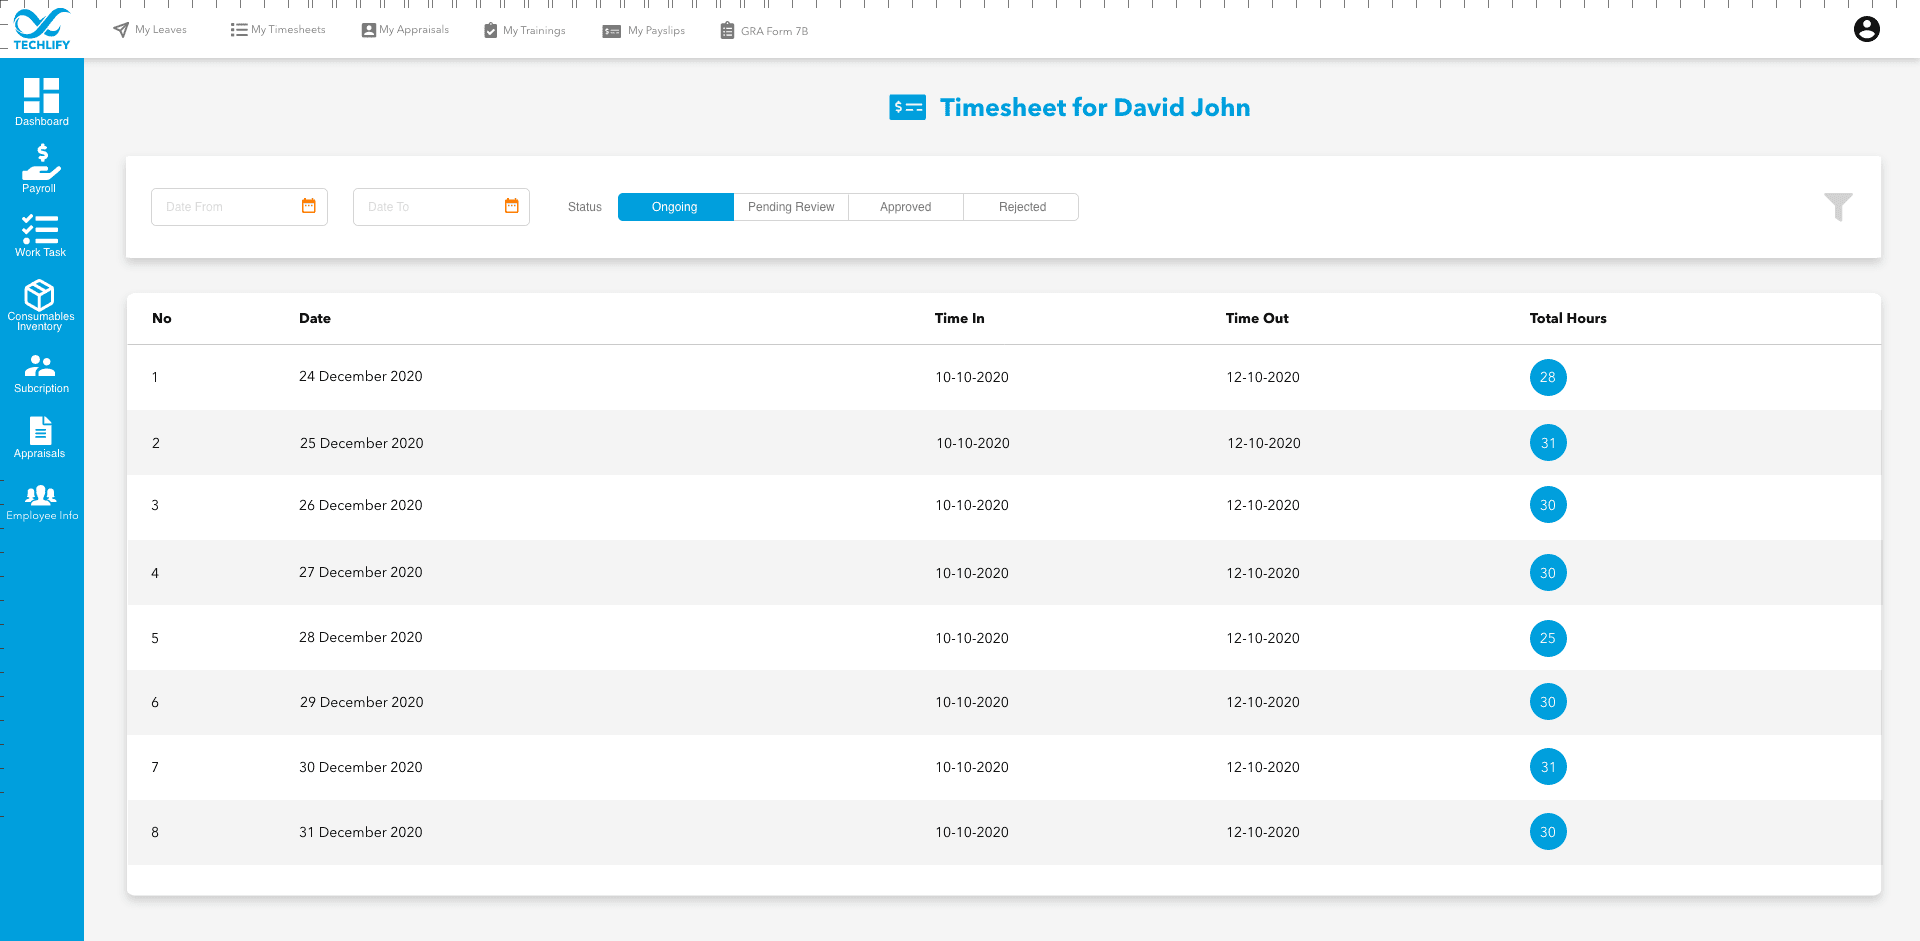This screenshot has width=1920, height=941.
Task: Click the filter funnel icon
Action: [x=1838, y=207]
